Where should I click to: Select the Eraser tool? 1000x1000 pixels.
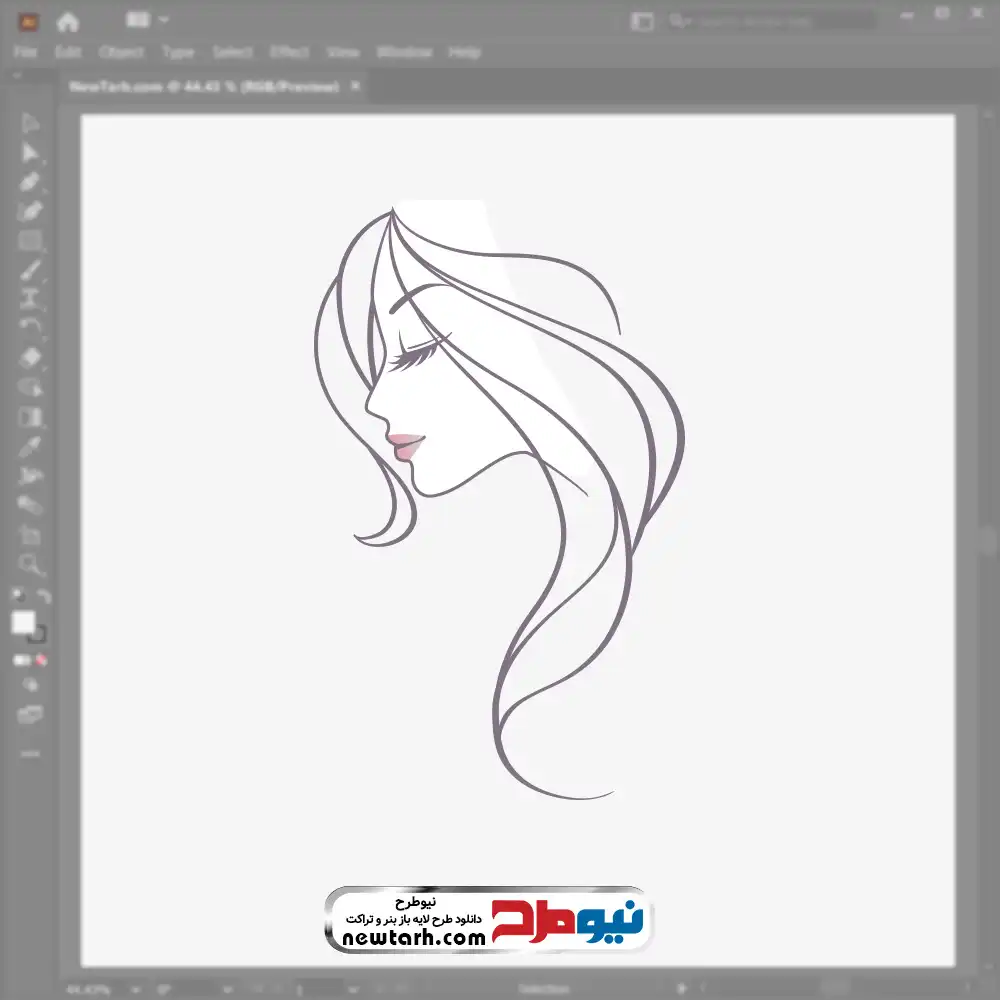point(30,357)
